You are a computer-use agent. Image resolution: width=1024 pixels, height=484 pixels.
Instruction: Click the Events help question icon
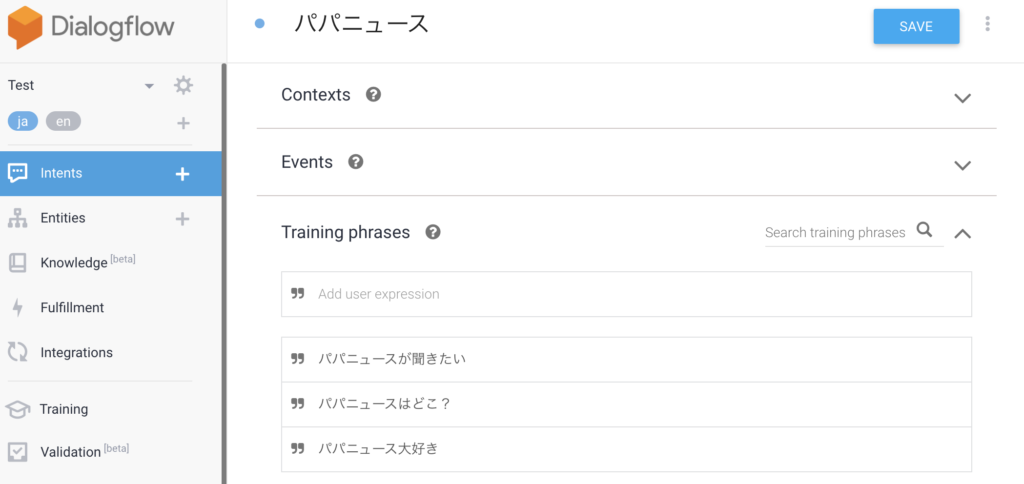pyautogui.click(x=356, y=162)
